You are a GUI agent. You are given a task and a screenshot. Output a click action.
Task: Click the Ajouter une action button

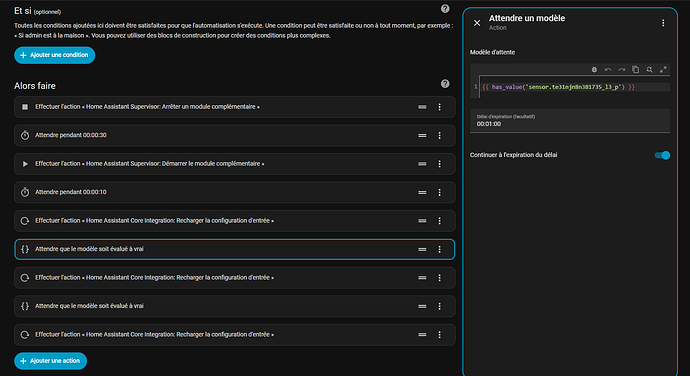(51, 361)
